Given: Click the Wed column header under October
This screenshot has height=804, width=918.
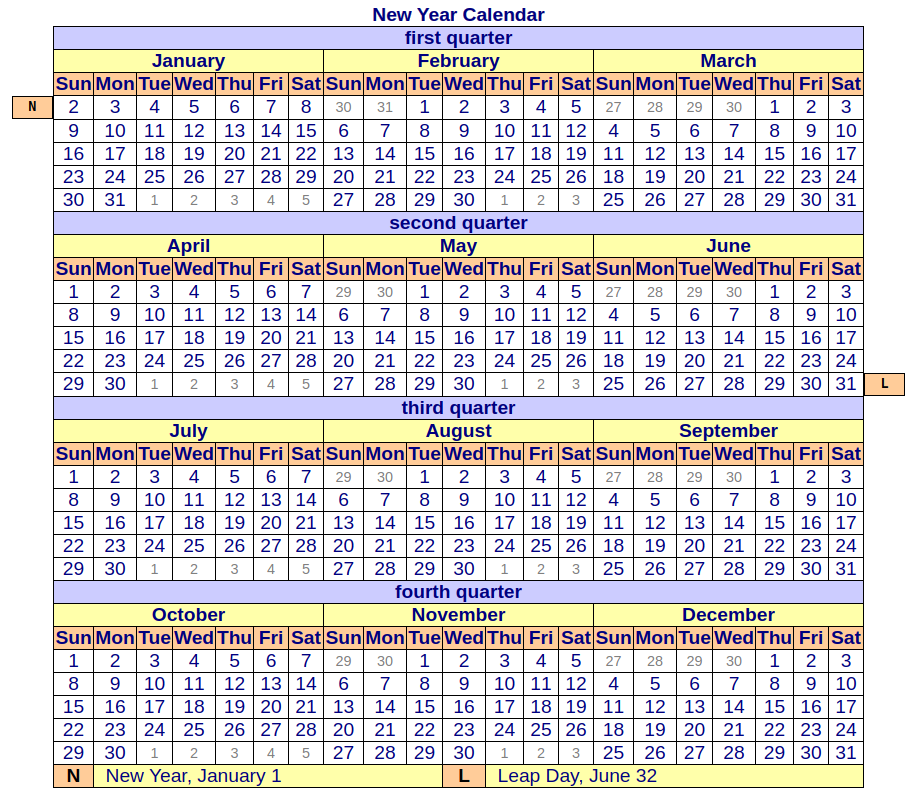Looking at the screenshot, I should (x=194, y=638).
